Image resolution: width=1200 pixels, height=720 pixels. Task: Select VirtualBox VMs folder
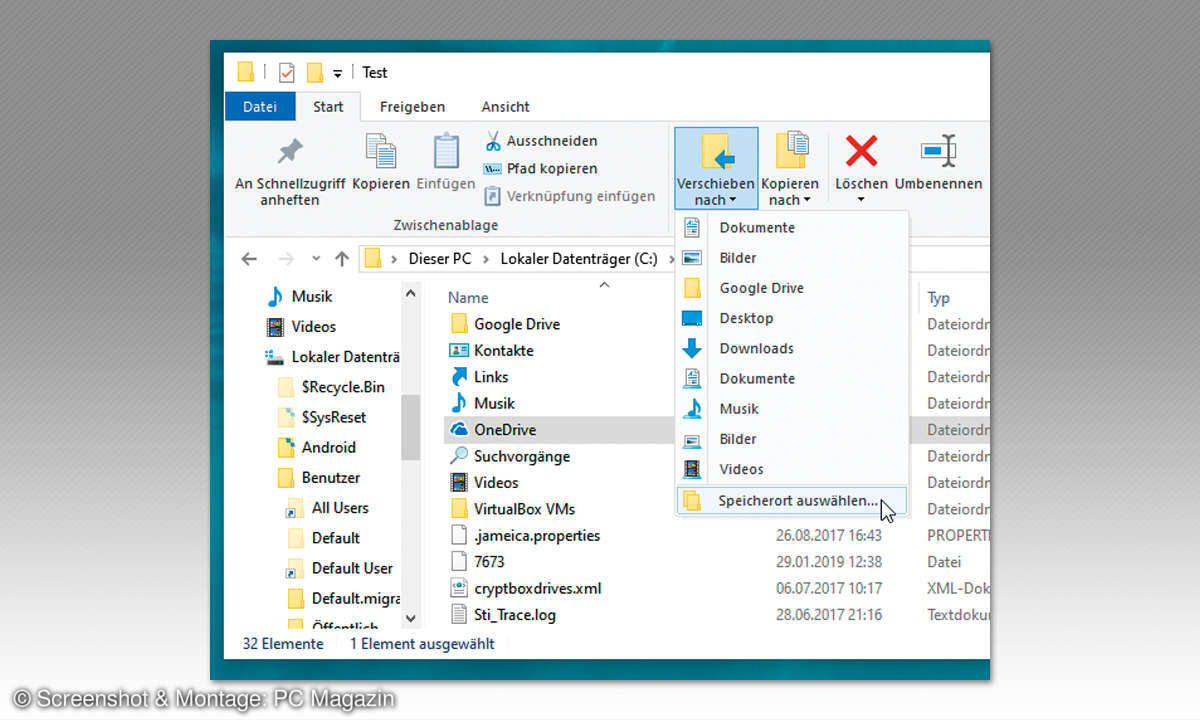click(x=512, y=509)
